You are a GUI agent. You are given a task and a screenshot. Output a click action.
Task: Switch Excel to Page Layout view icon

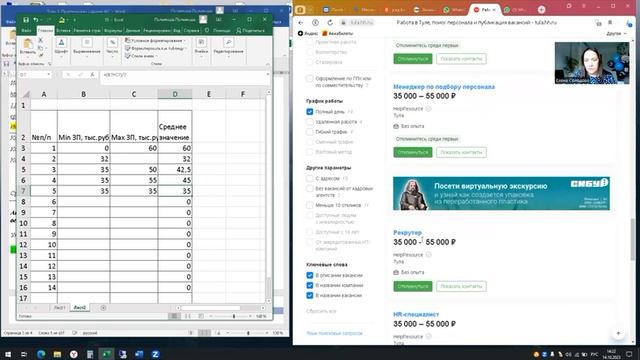click(188, 316)
